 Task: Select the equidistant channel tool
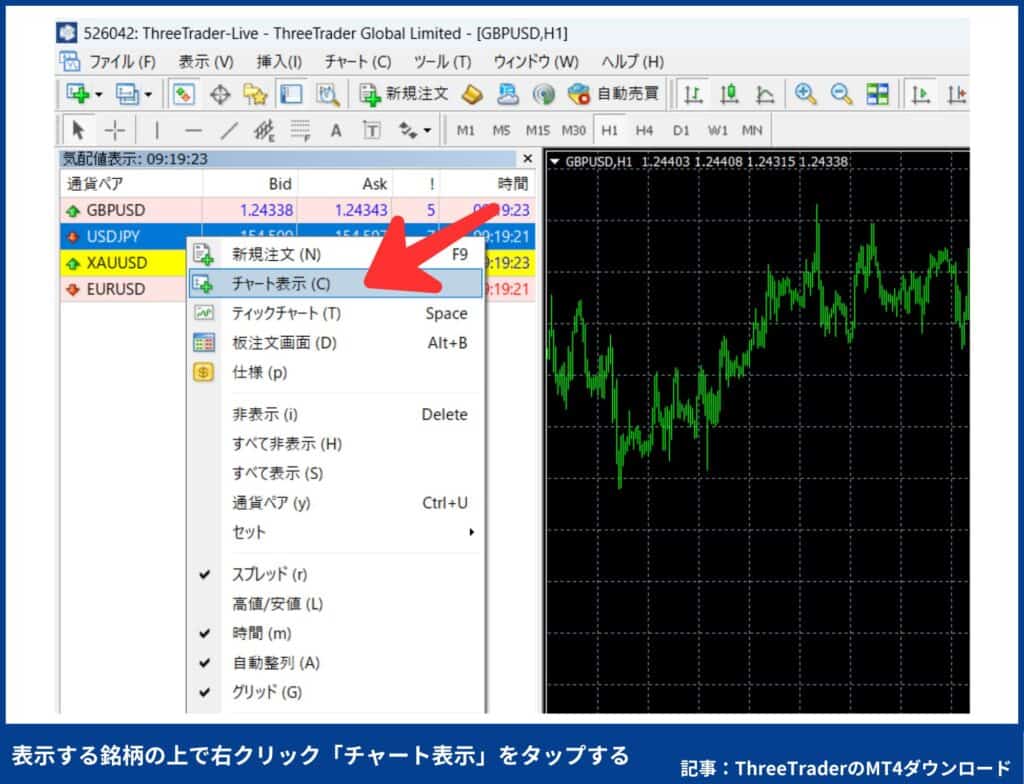(x=264, y=131)
